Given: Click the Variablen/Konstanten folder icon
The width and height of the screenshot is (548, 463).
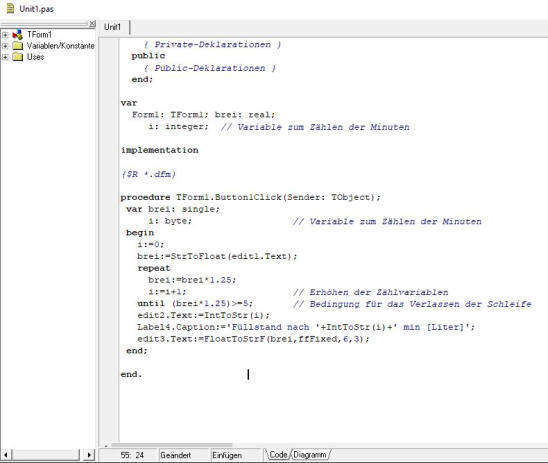Looking at the screenshot, I should coord(17,46).
